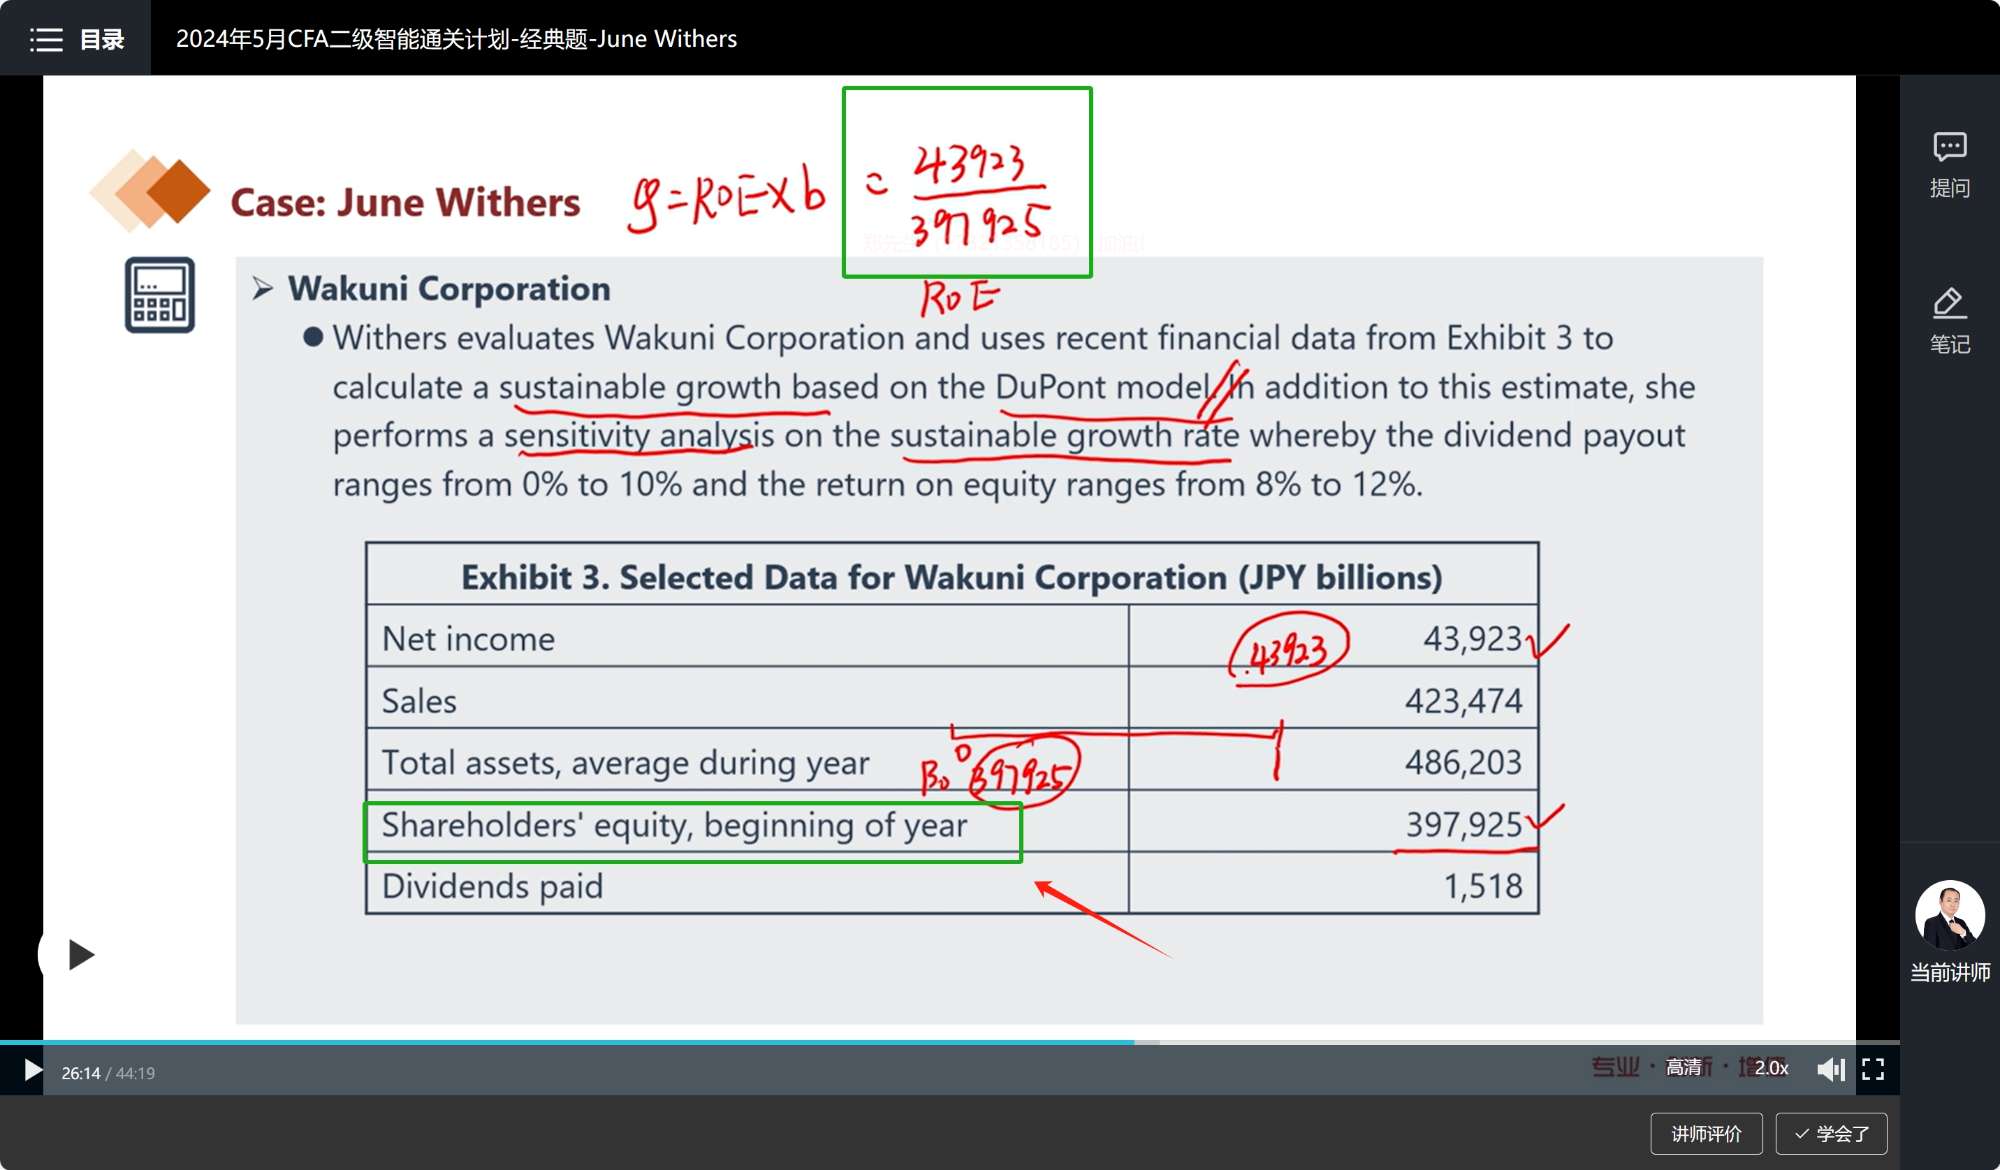The height and width of the screenshot is (1170, 2000).
Task: Click the arrow bullet before Wakuni Corporation
Action: click(x=263, y=289)
